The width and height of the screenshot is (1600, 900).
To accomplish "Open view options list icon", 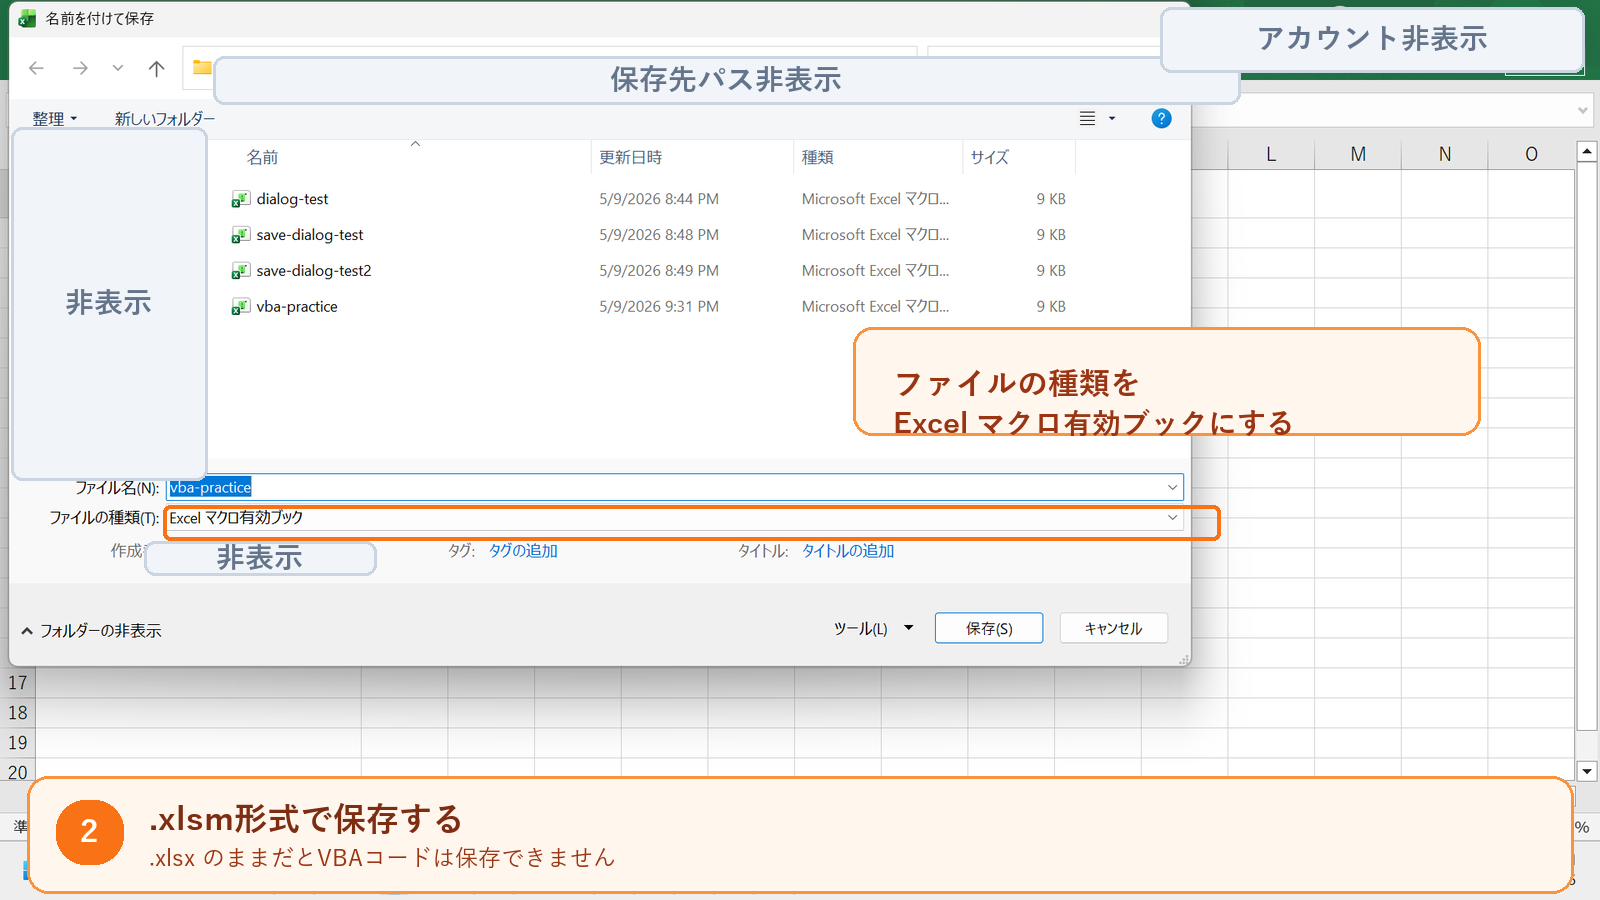I will 1088,118.
